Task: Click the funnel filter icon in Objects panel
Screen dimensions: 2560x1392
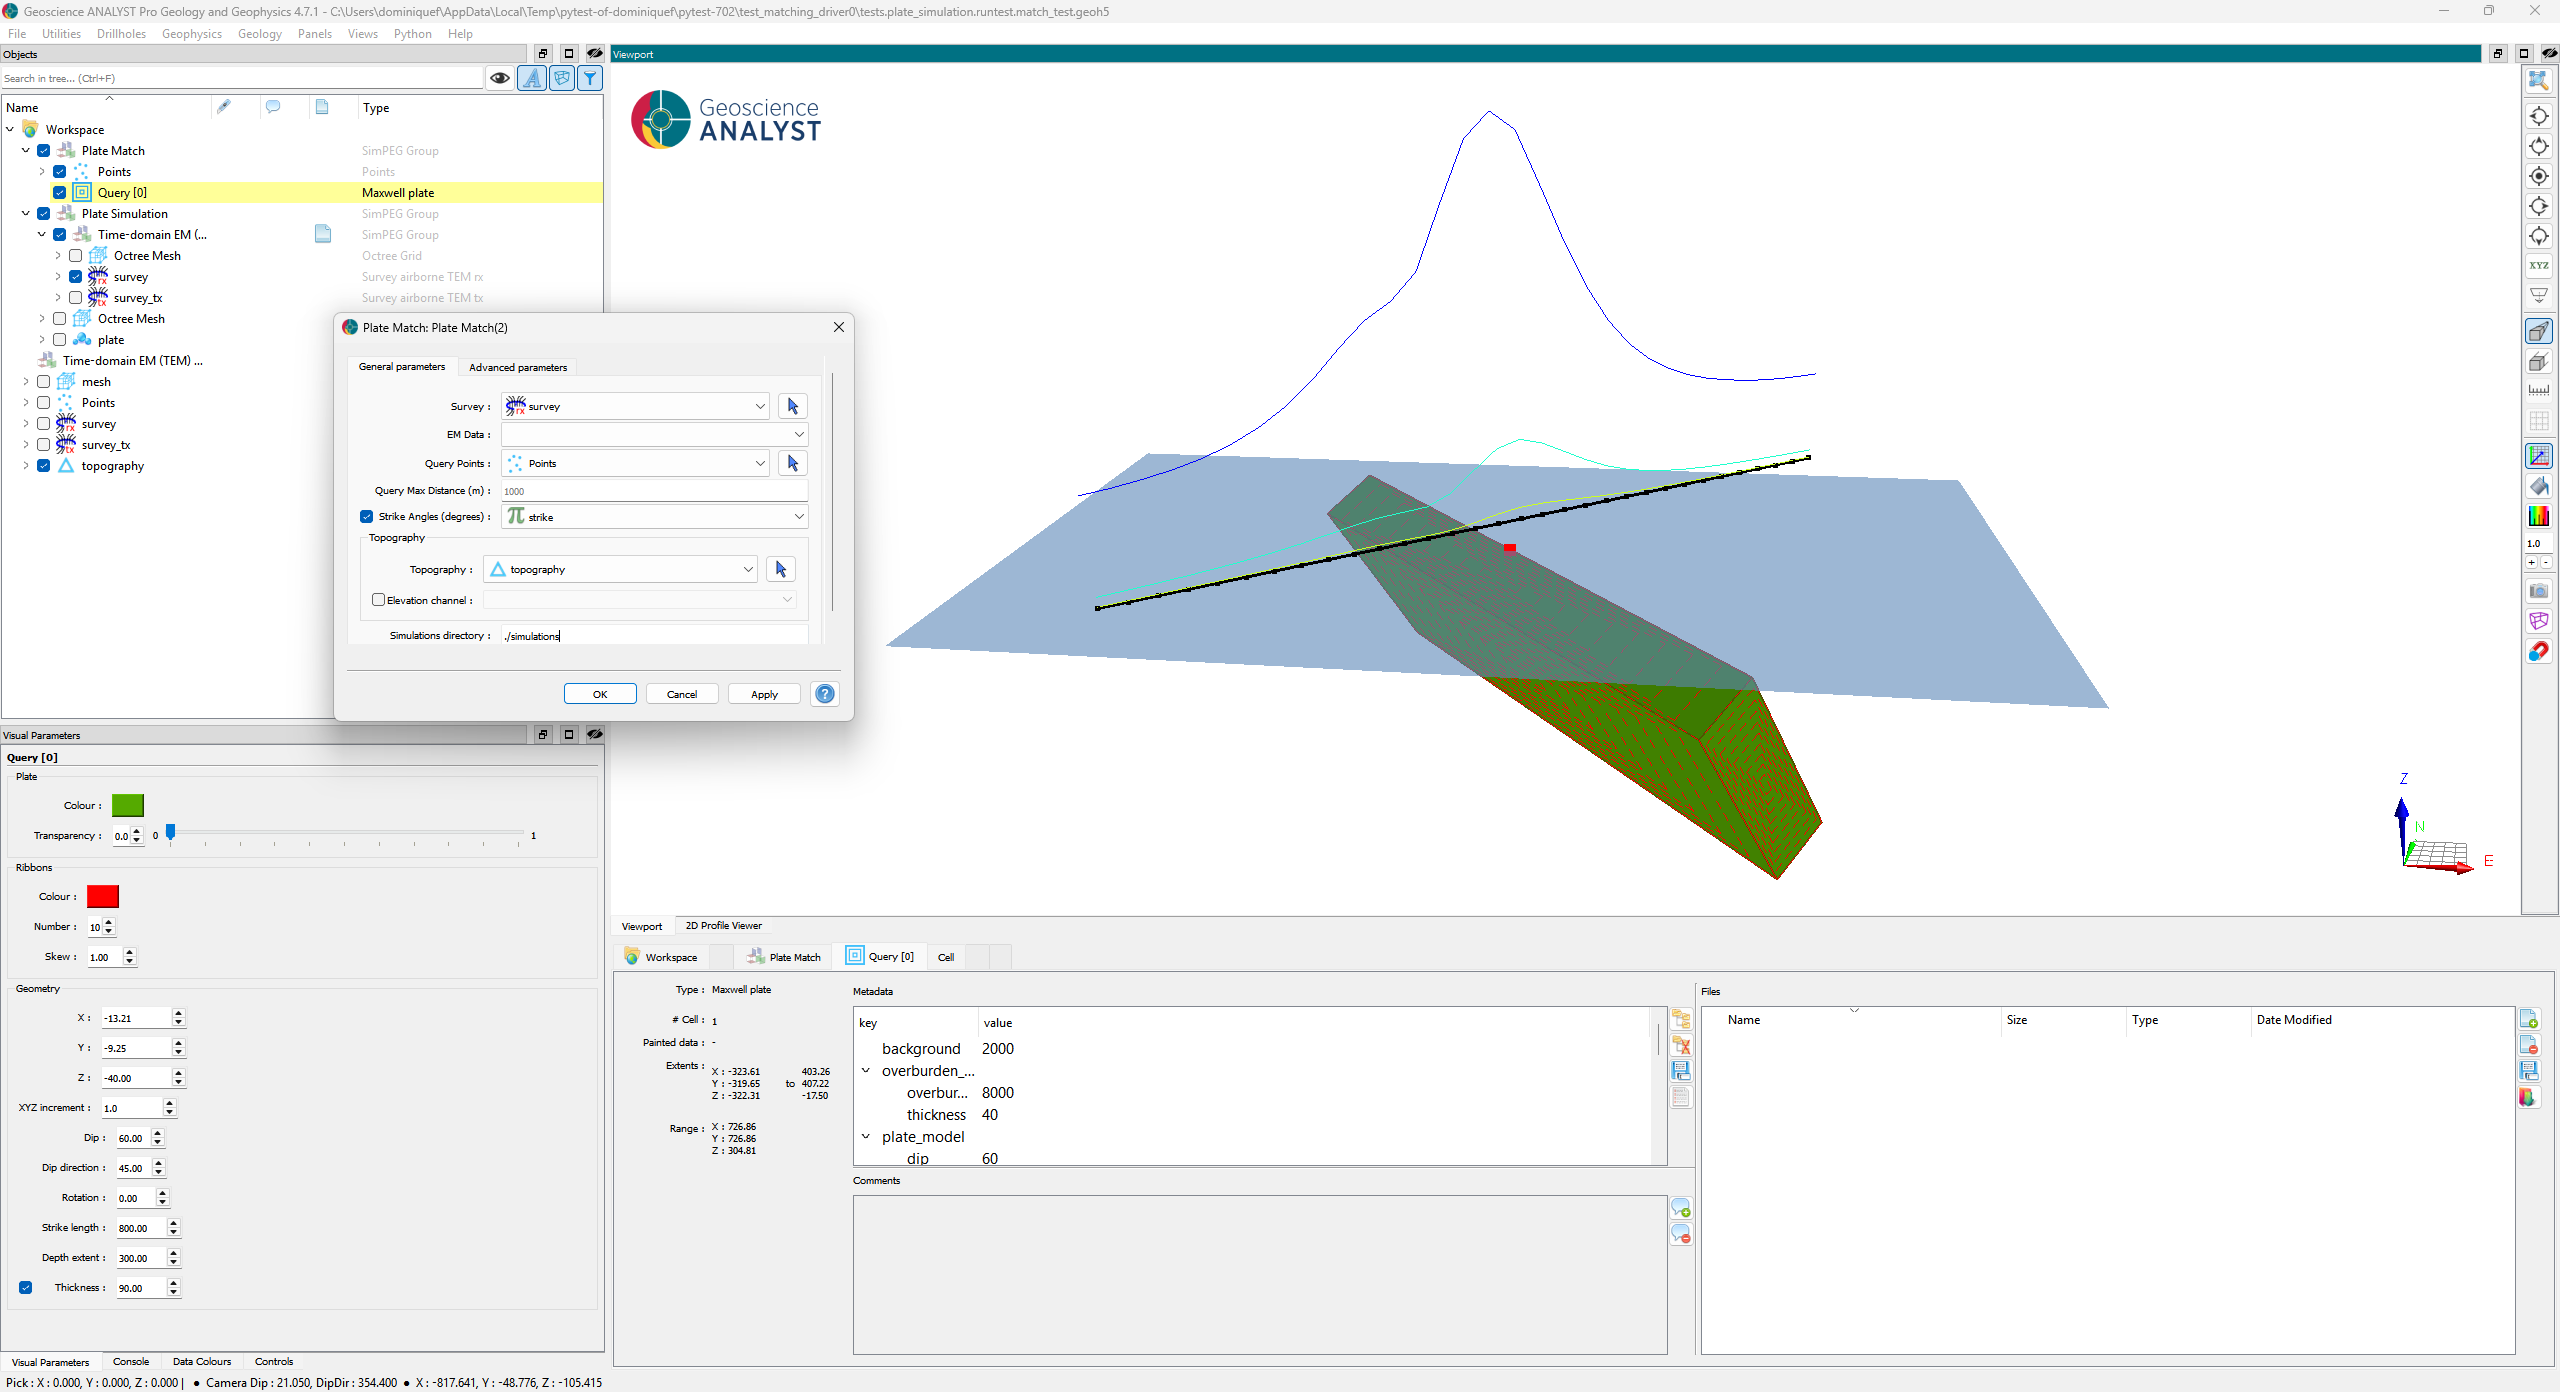Action: click(591, 78)
